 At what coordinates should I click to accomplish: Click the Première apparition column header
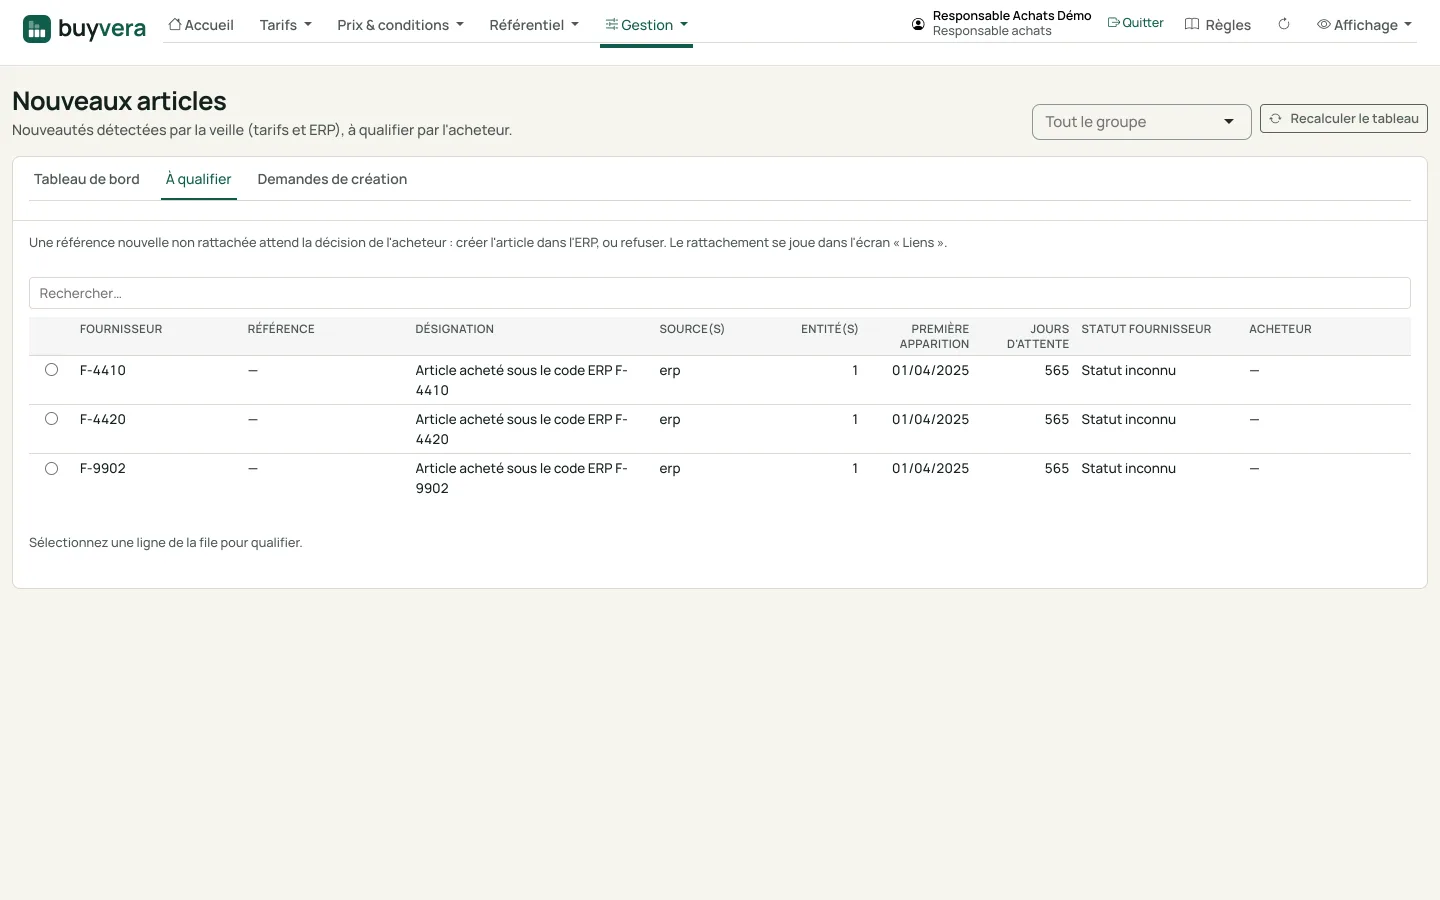(x=934, y=336)
